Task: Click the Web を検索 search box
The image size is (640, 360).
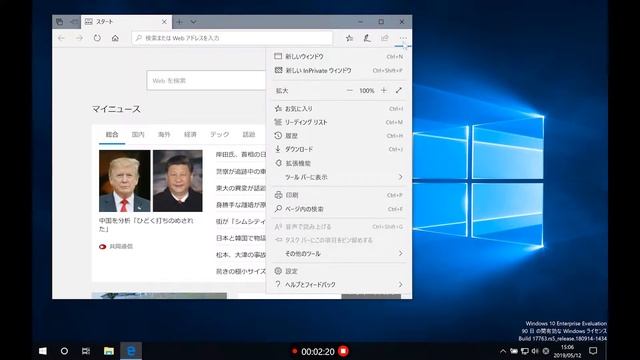Action: (x=206, y=80)
